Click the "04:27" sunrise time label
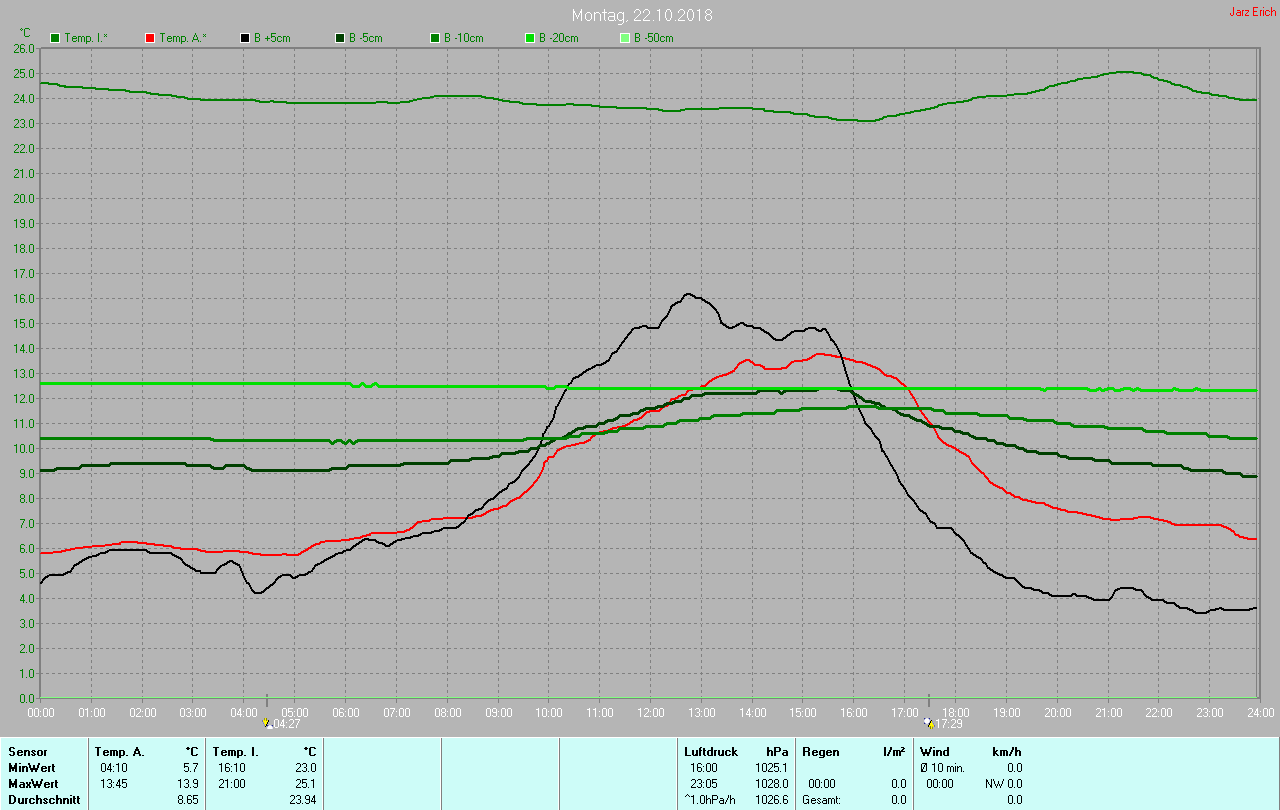This screenshot has height=810, width=1280. (x=286, y=723)
